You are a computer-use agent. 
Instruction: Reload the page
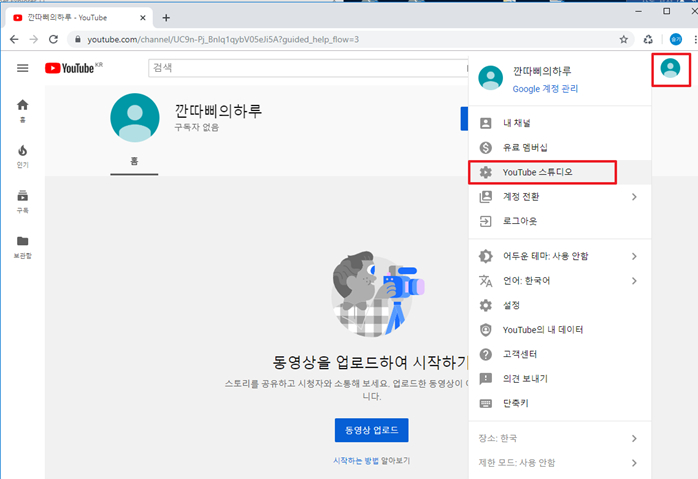point(53,40)
